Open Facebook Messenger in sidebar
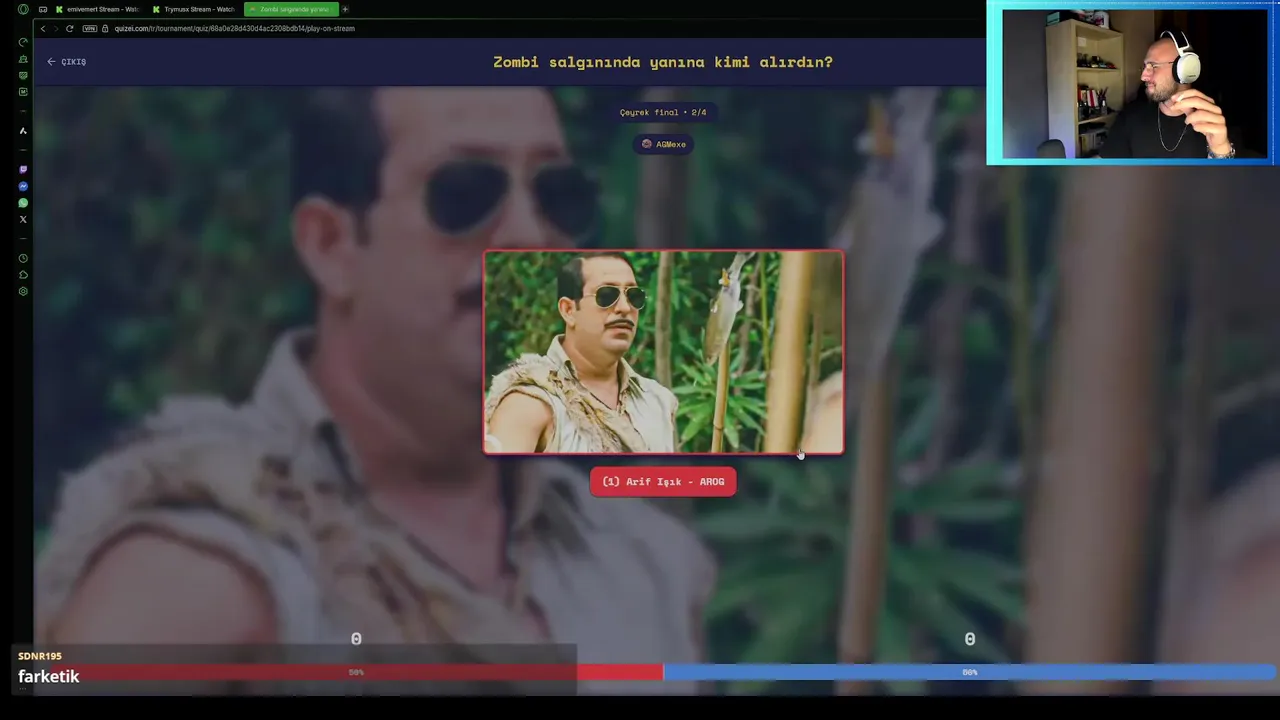The width and height of the screenshot is (1280, 720). 23,186
